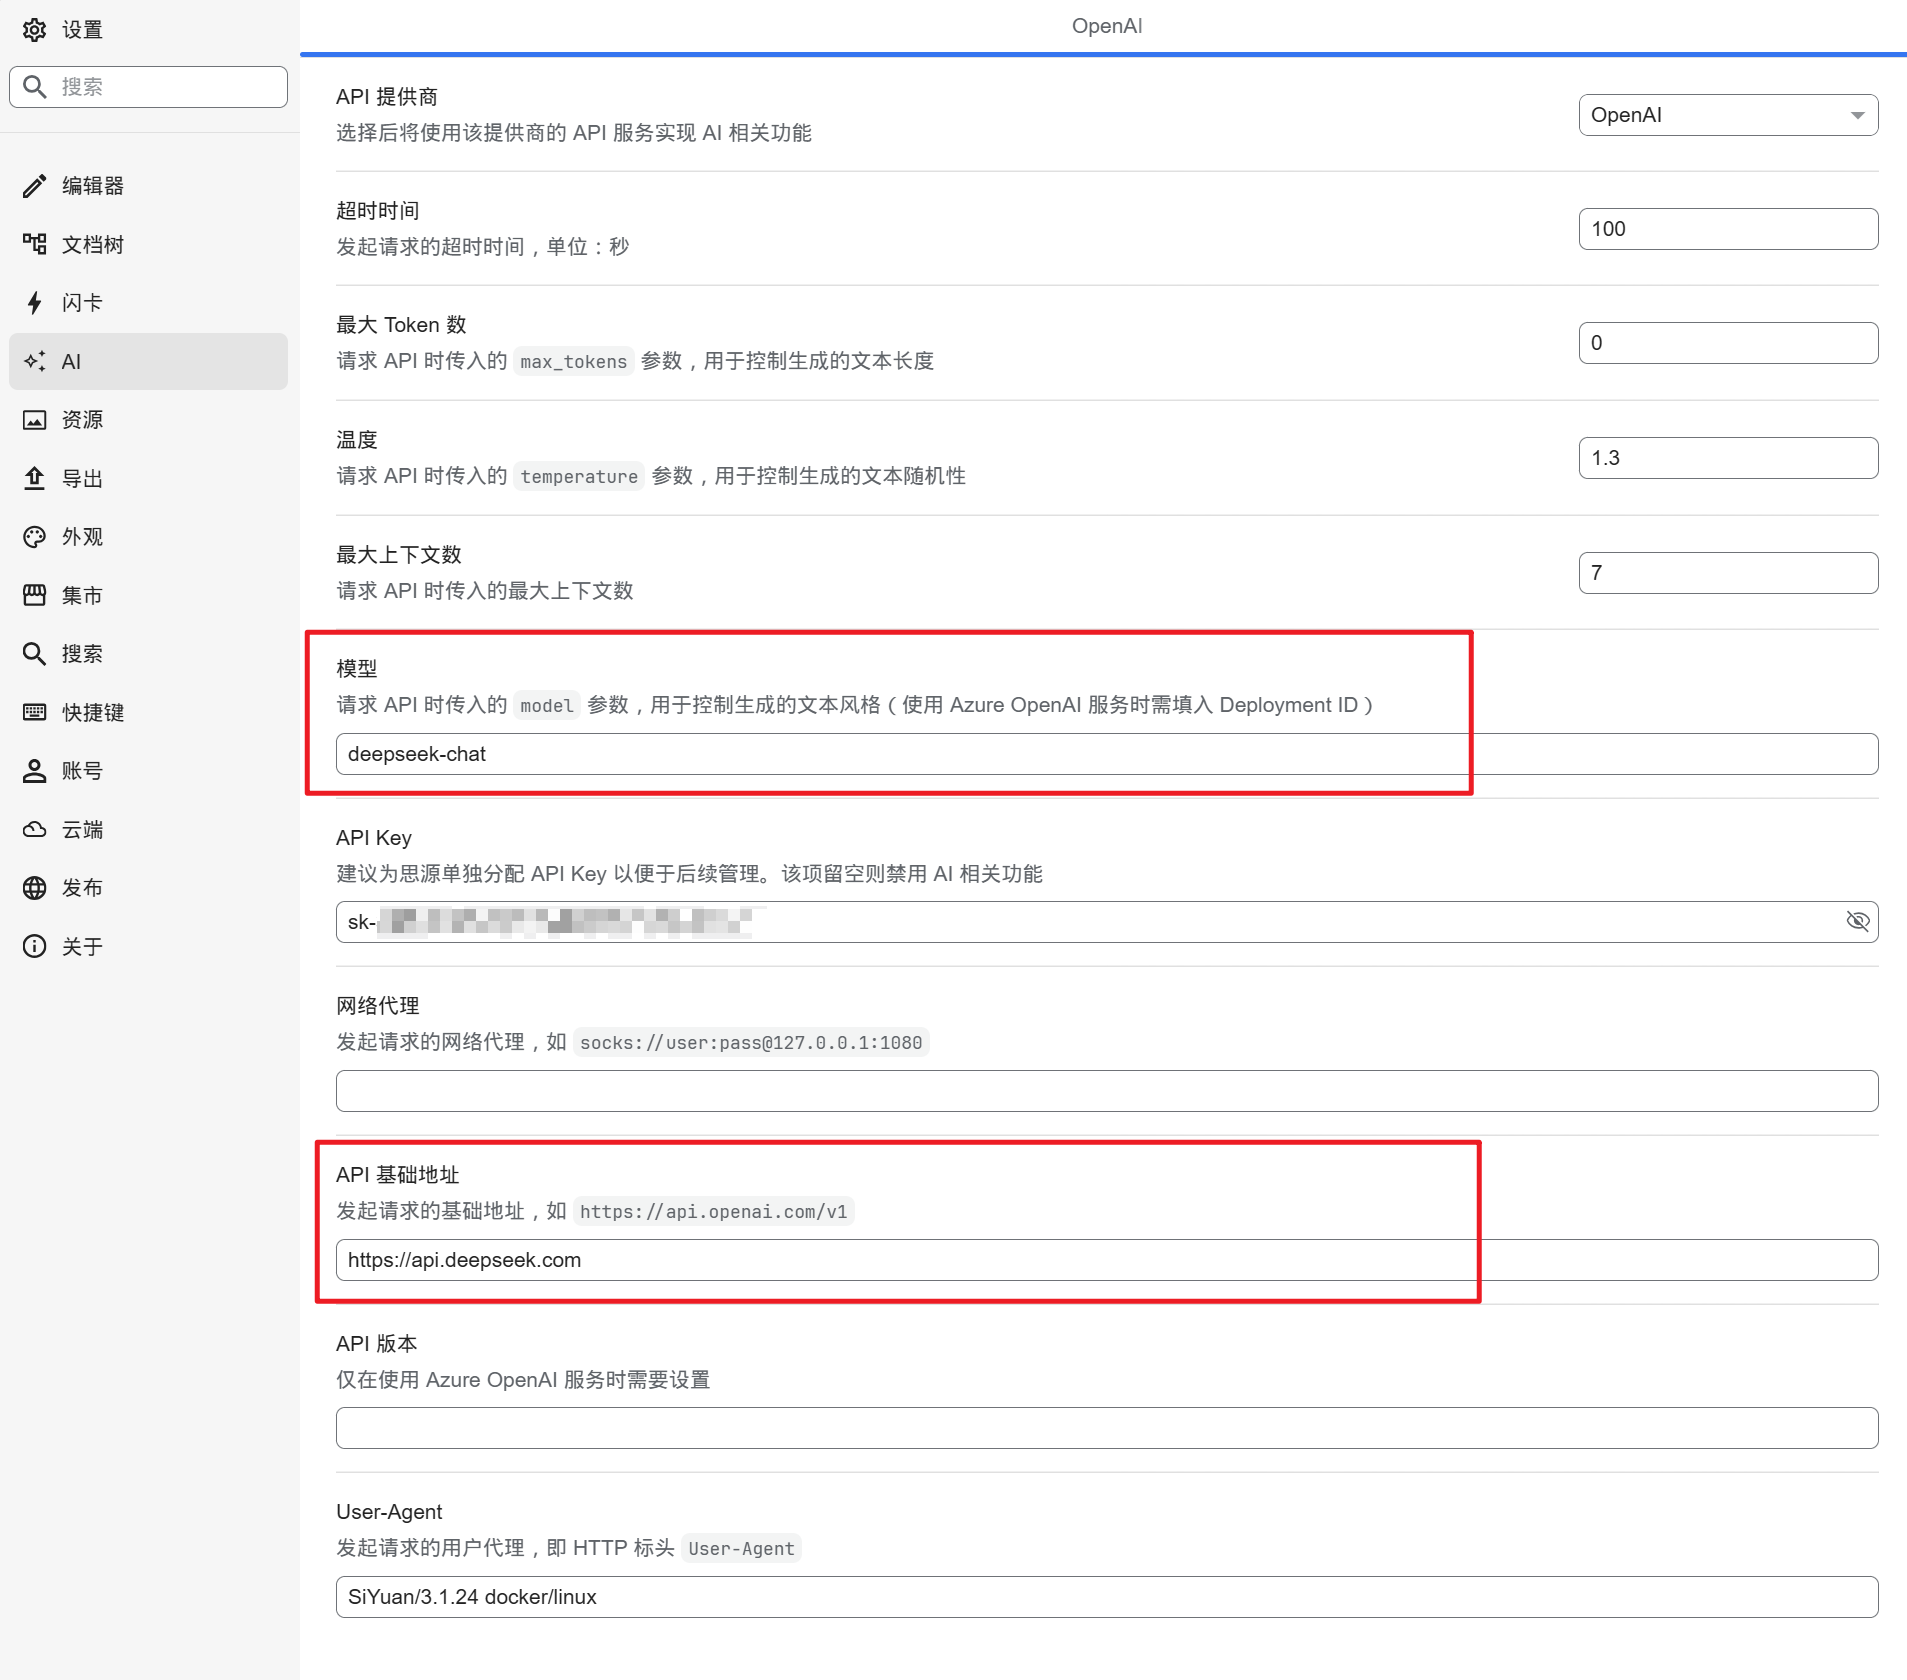Click the max_tokens code label

[574, 362]
